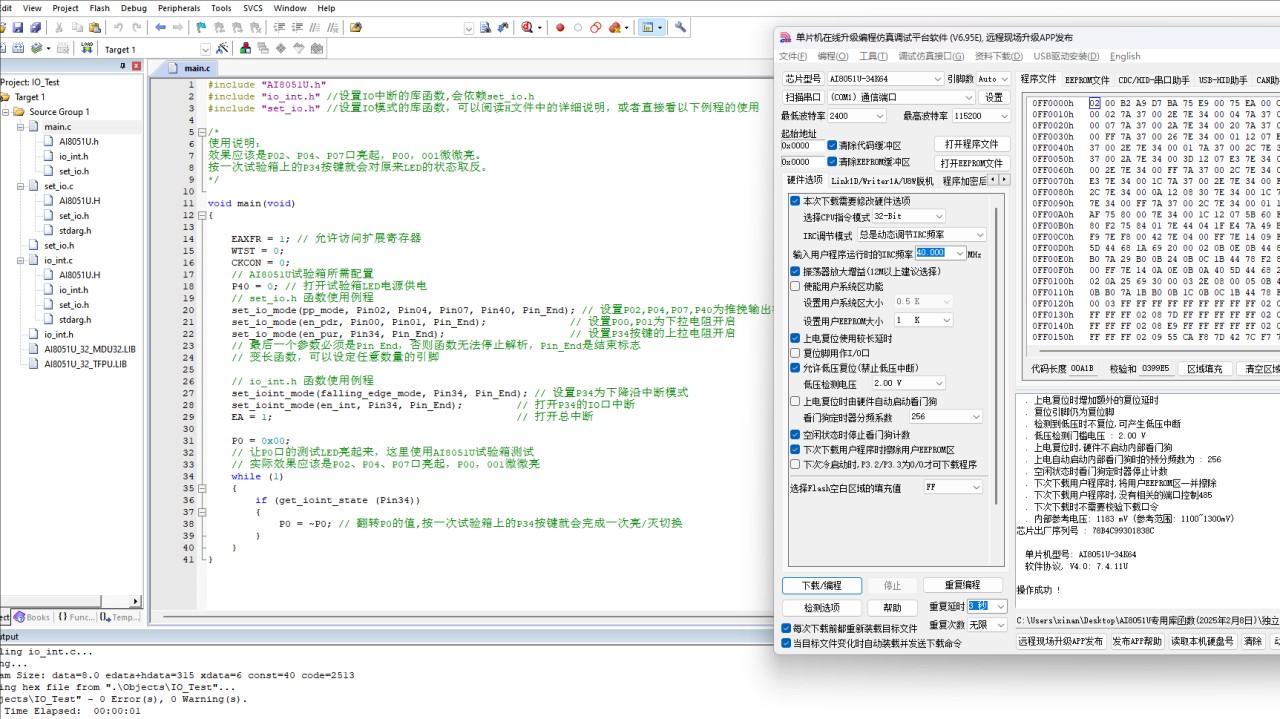Click the Undo arrow icon
1280x719 pixels.
[x=120, y=27]
